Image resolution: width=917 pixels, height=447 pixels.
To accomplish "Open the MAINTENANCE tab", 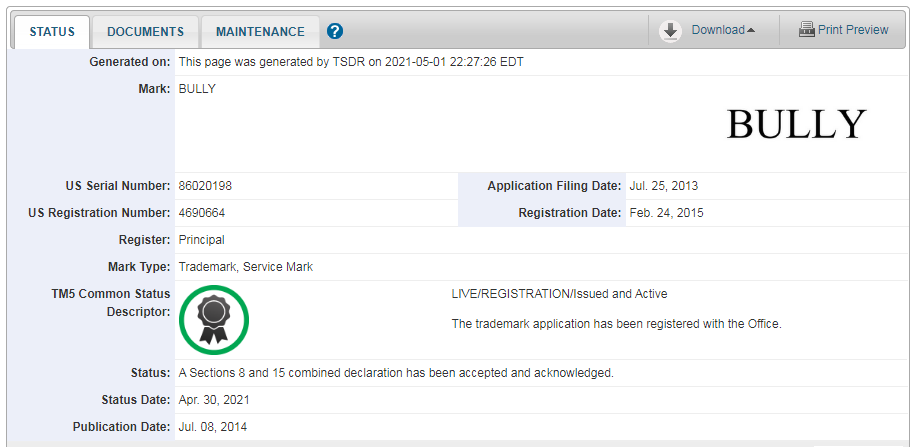I will point(260,32).
